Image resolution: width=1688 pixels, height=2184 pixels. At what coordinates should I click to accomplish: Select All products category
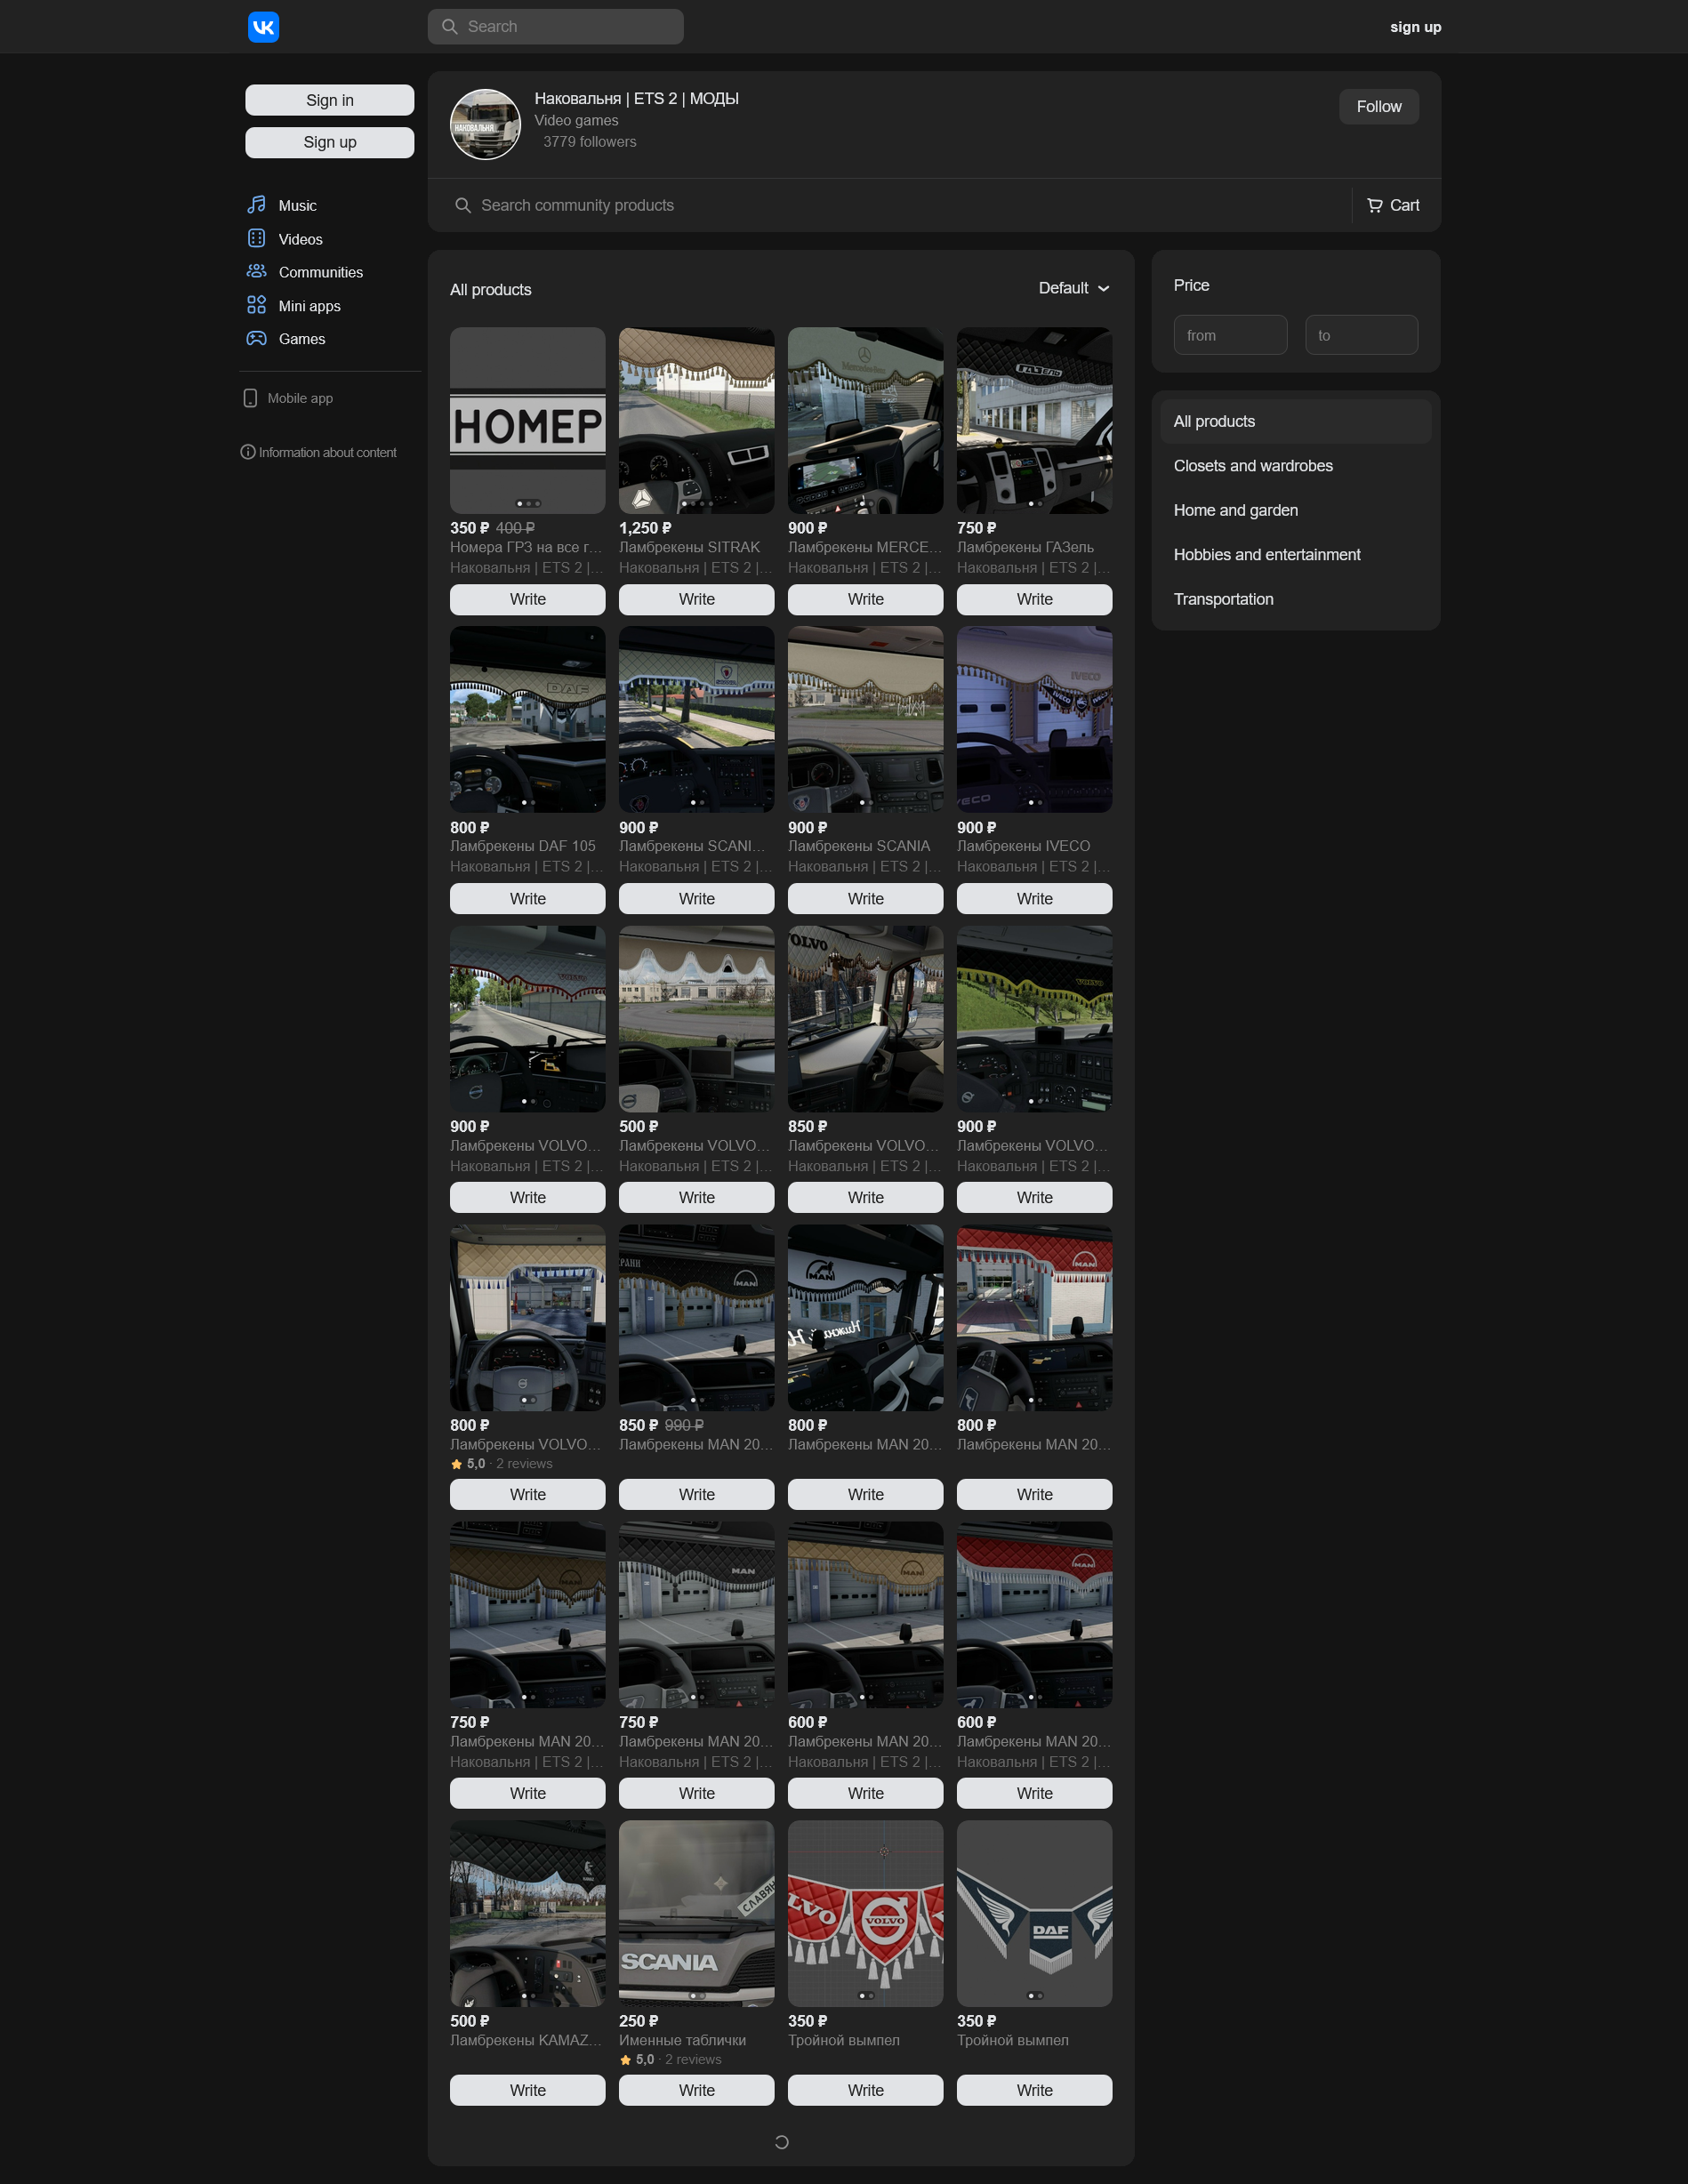pyautogui.click(x=1296, y=421)
